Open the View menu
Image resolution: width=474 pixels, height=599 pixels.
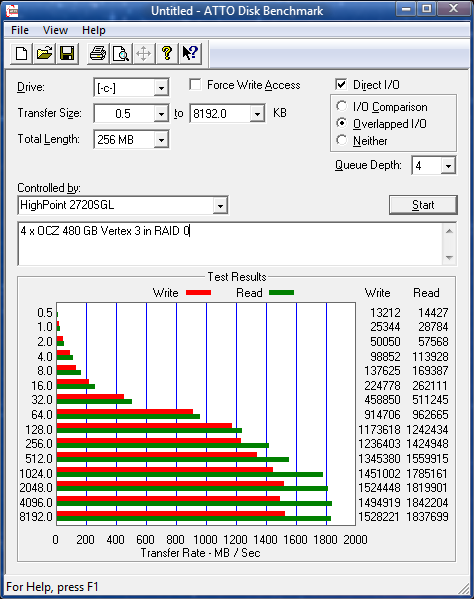point(55,30)
